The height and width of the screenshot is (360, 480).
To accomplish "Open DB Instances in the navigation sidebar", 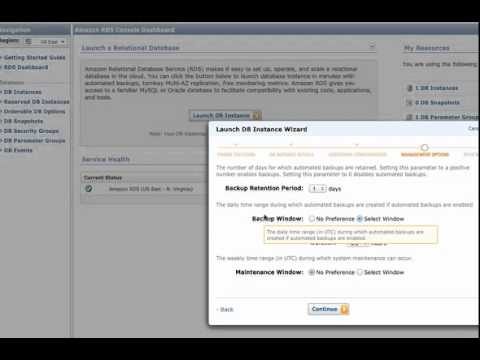I will tap(22, 92).
